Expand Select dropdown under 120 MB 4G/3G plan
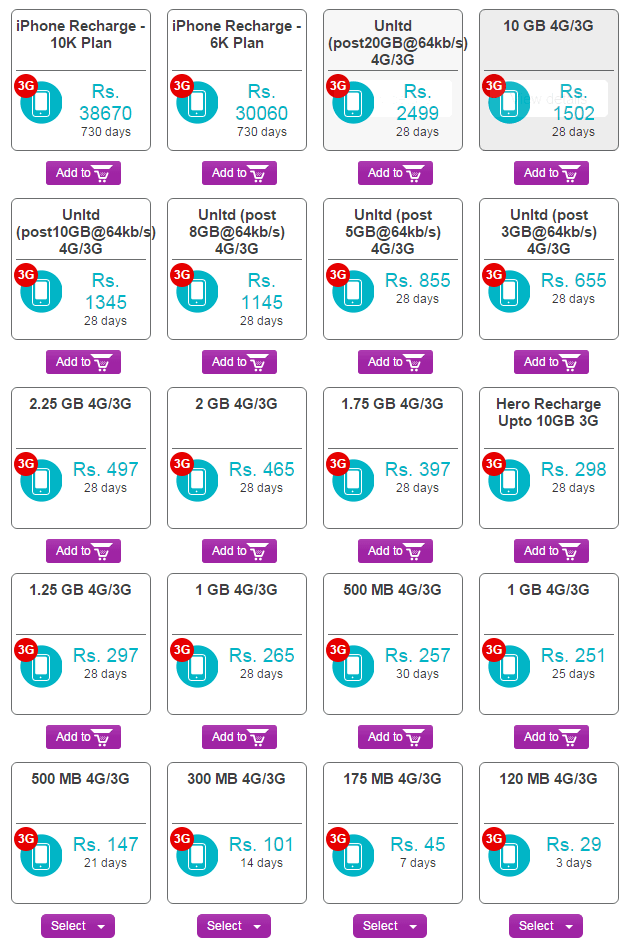The height and width of the screenshot is (948, 640). point(546,926)
